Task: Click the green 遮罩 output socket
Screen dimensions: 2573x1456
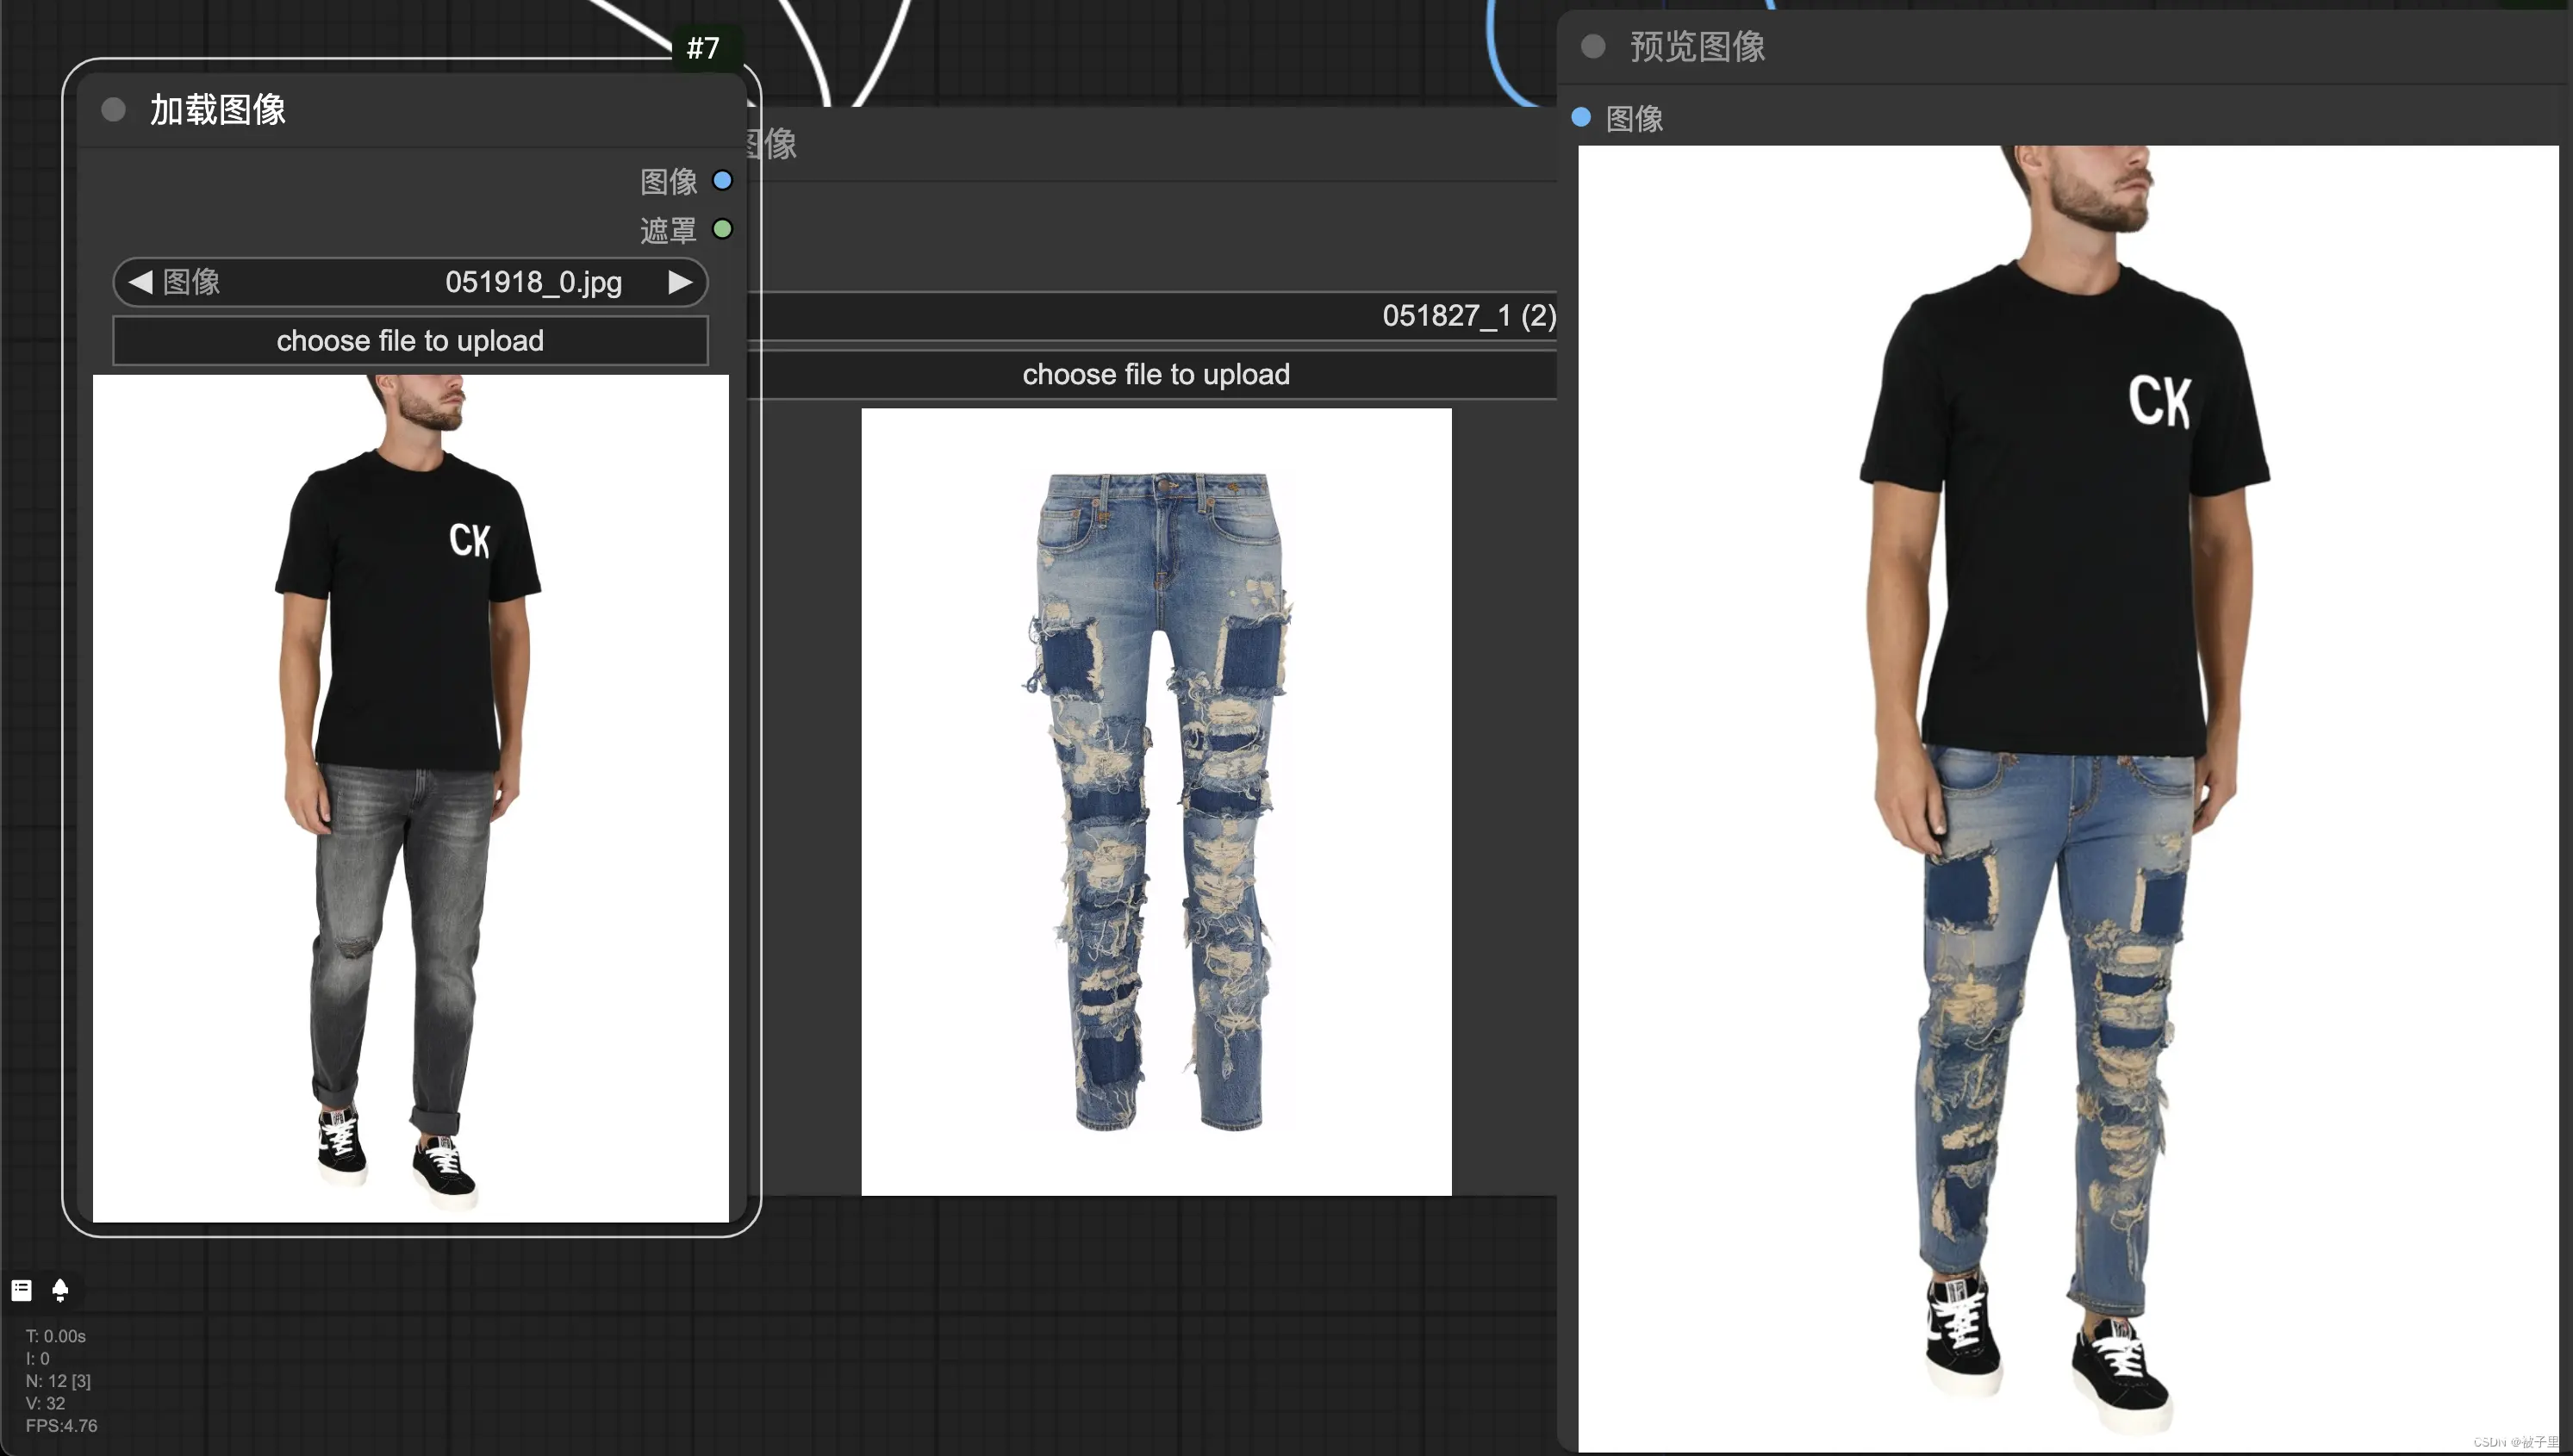Action: click(722, 229)
